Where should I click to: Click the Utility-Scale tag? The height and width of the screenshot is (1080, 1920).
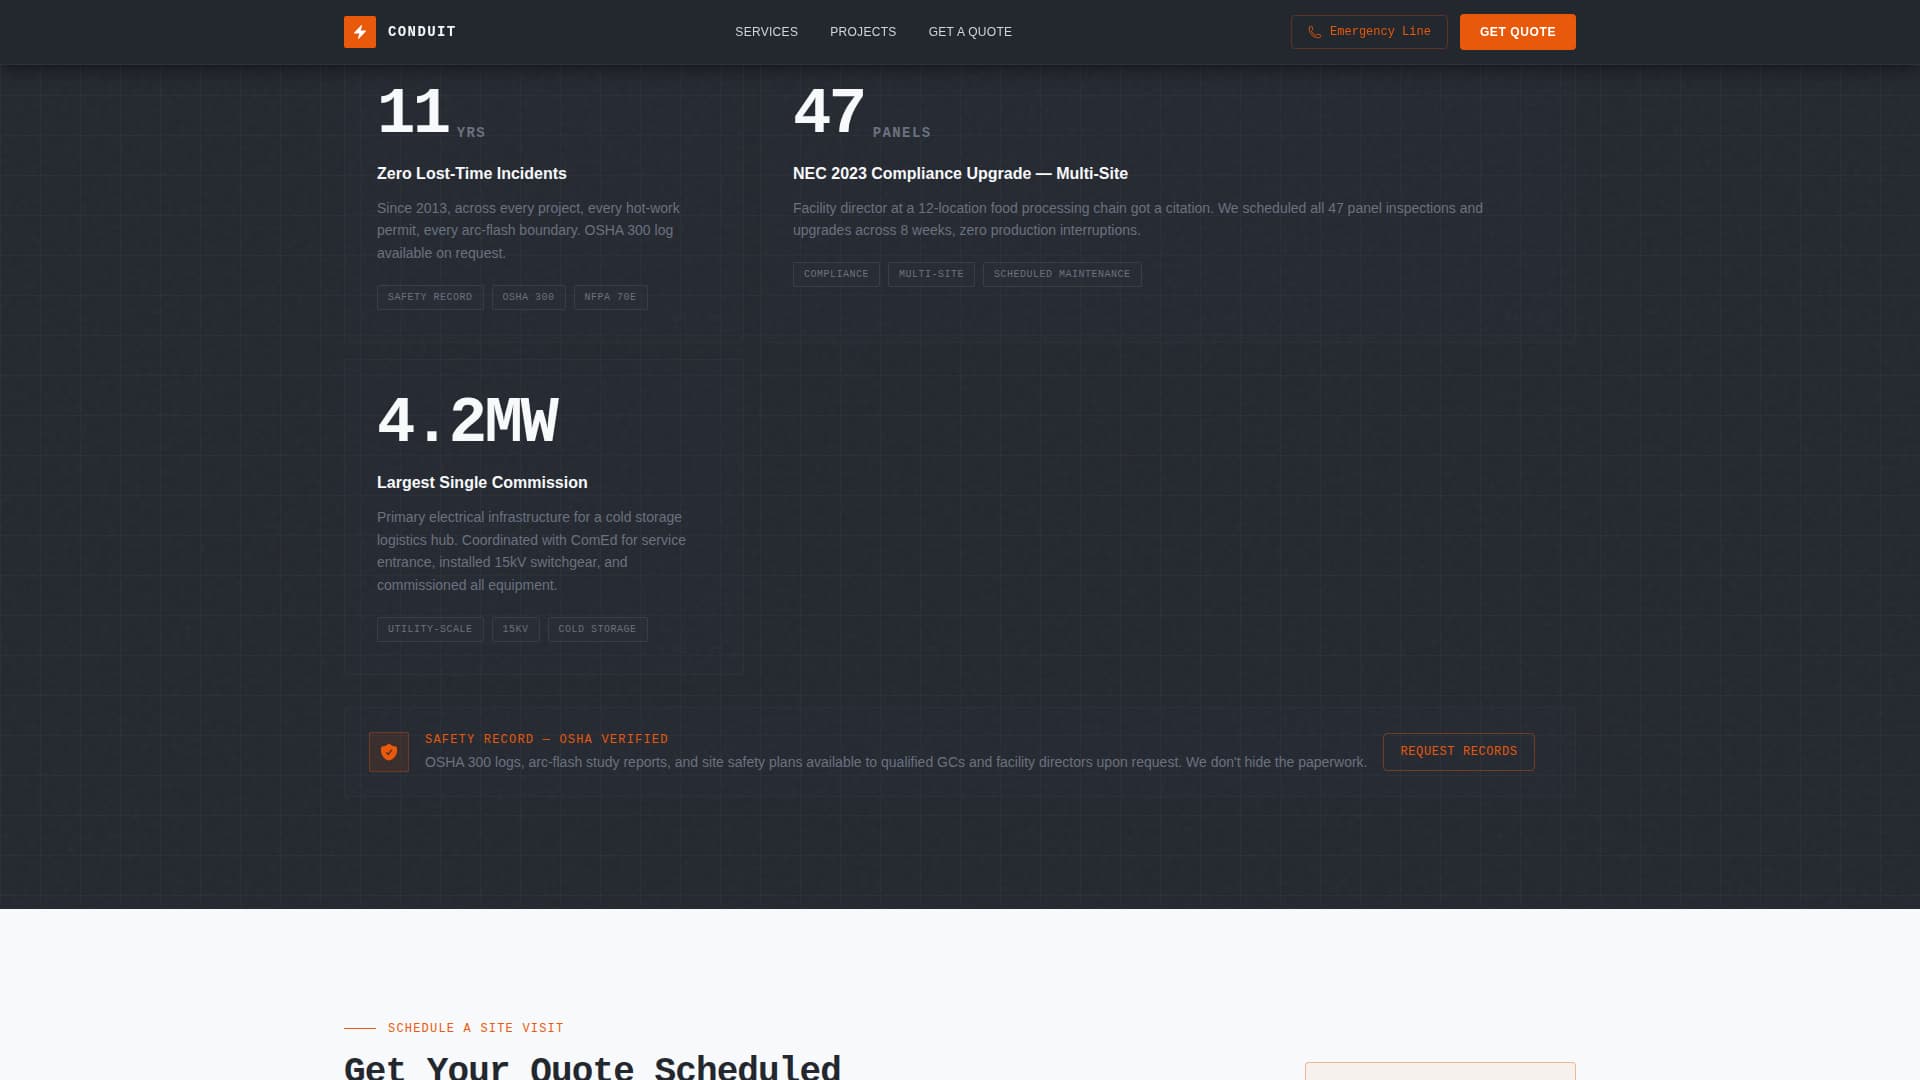coord(430,629)
